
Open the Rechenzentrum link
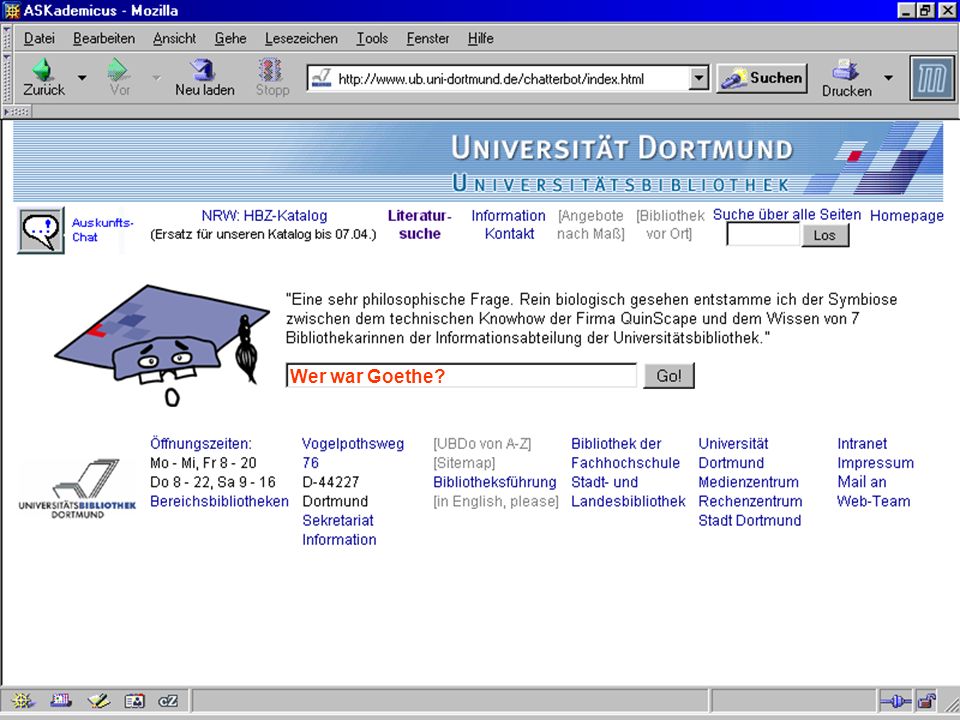pyautogui.click(x=750, y=501)
